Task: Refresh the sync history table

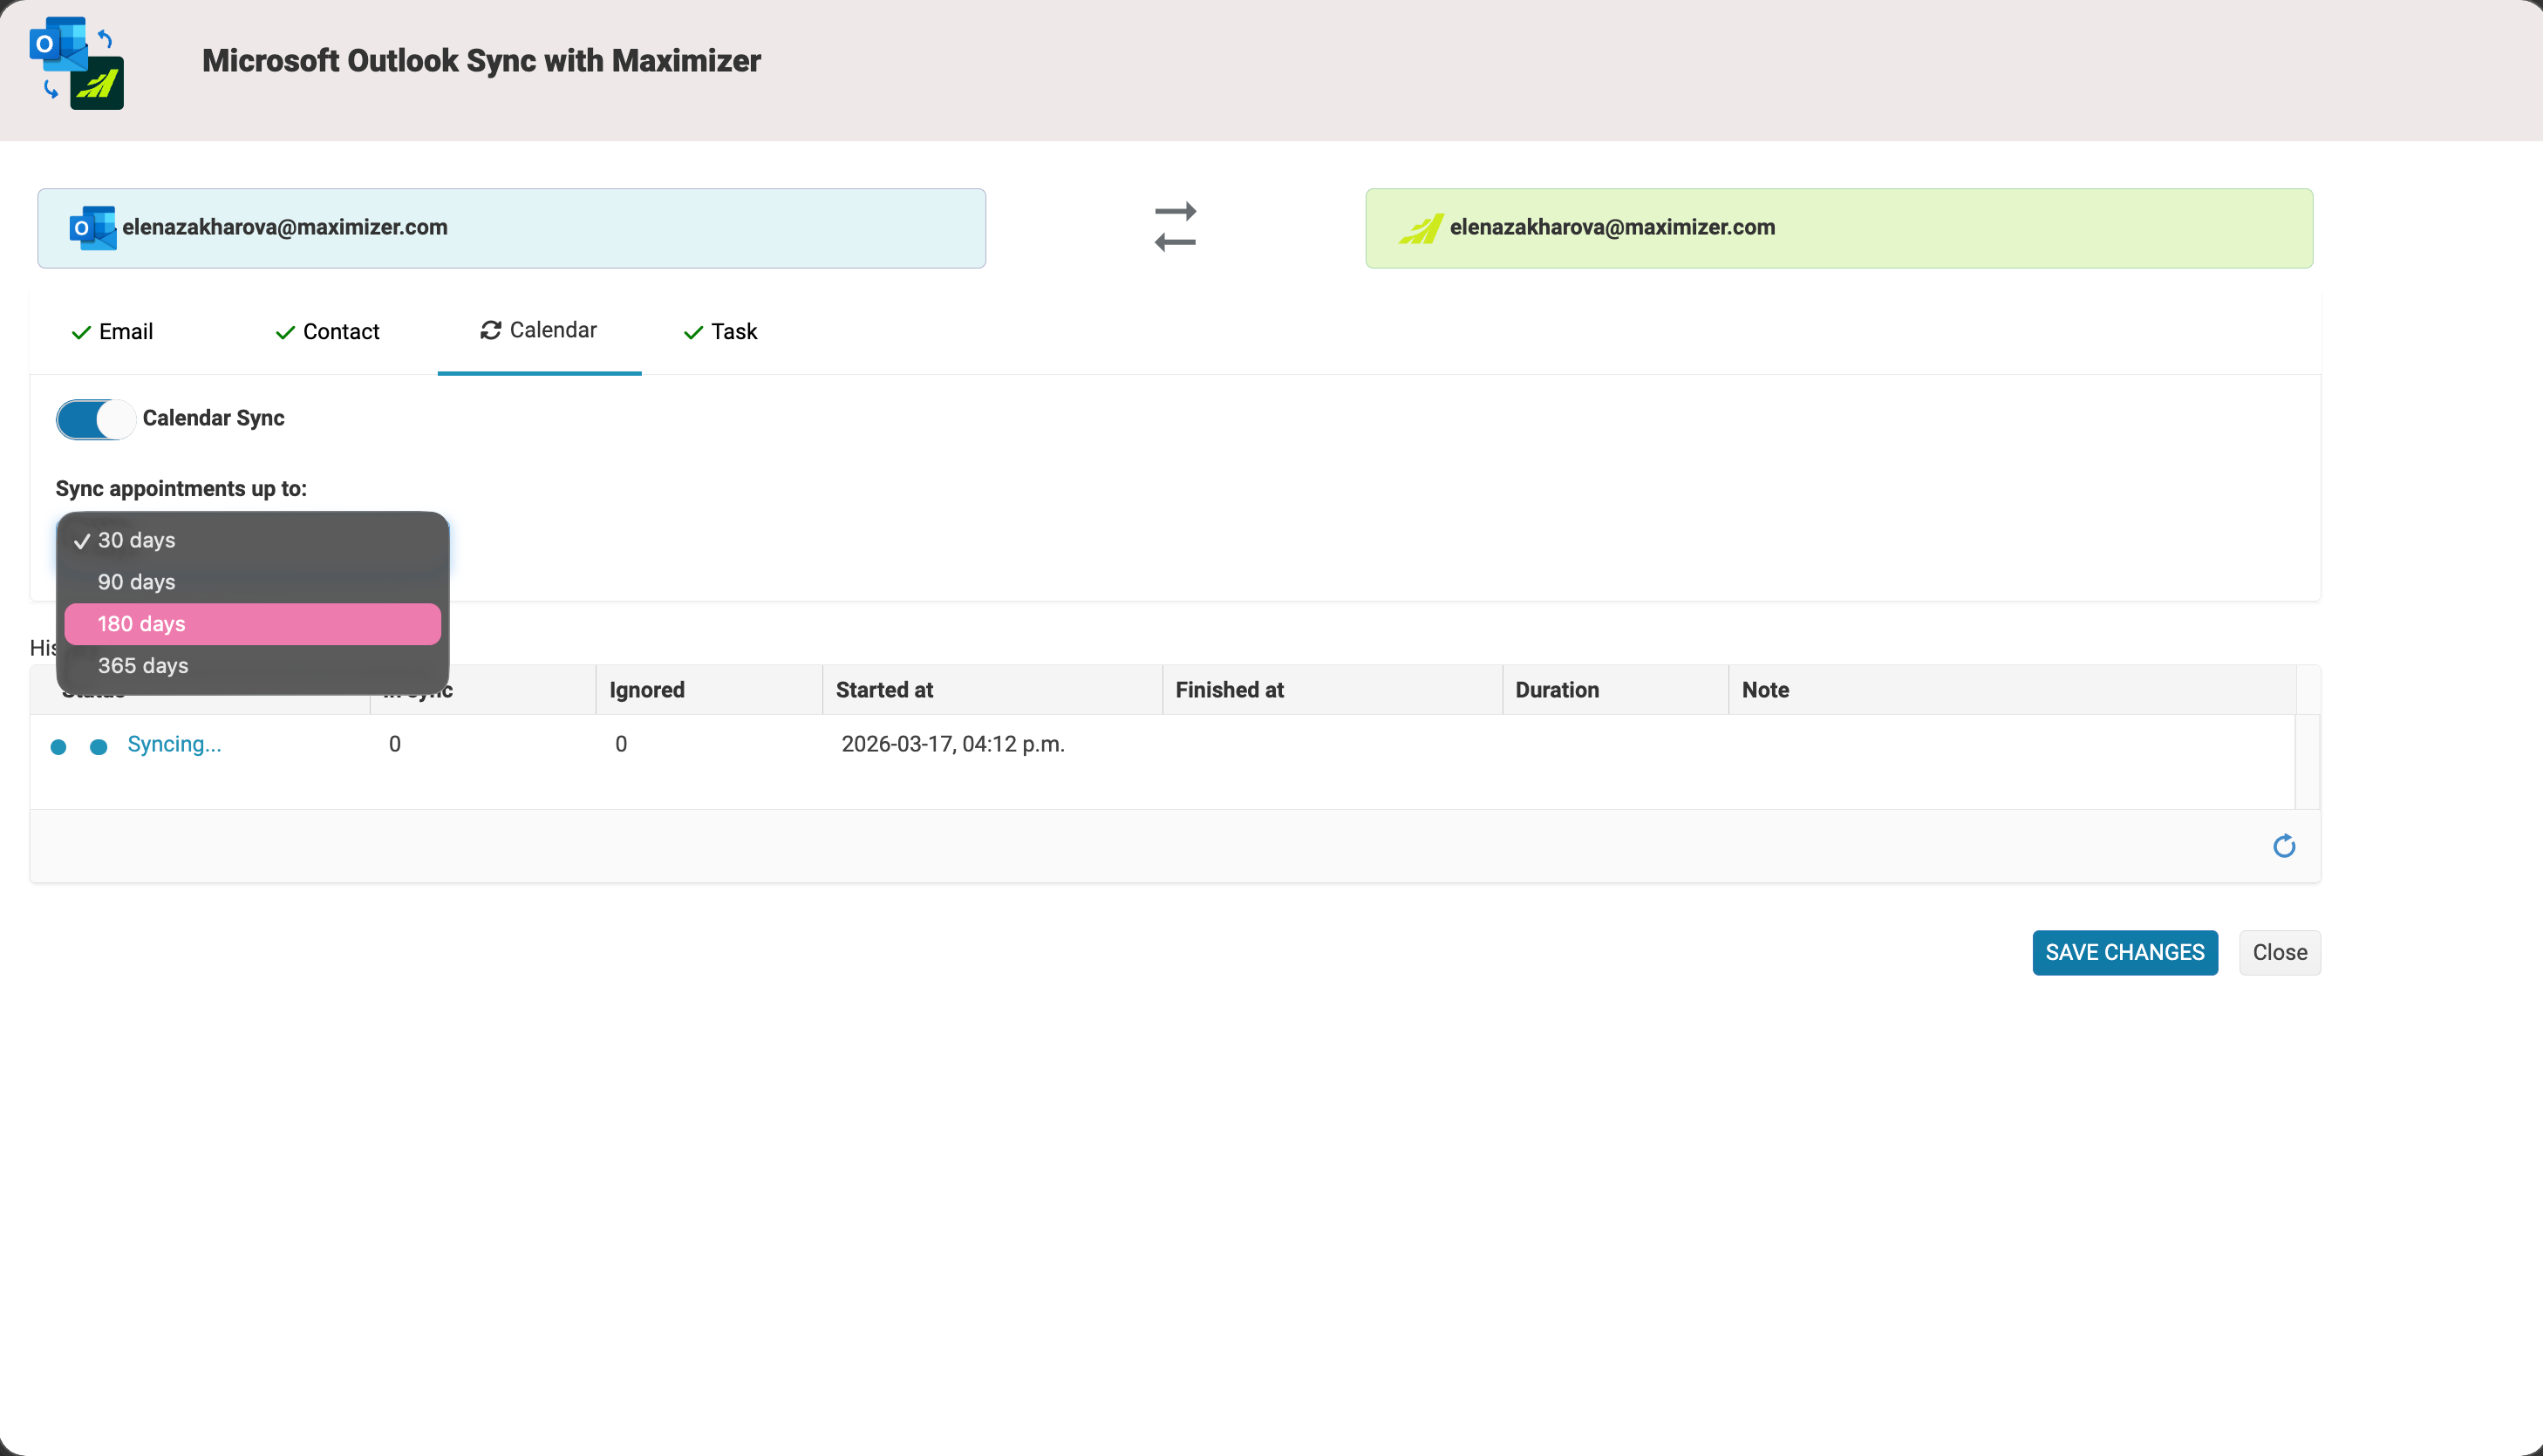Action: point(2284,846)
